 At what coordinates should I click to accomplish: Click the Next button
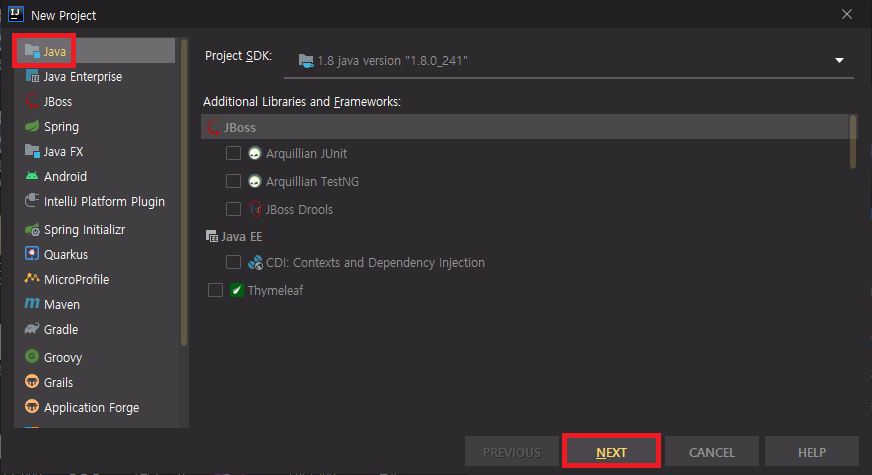[611, 452]
